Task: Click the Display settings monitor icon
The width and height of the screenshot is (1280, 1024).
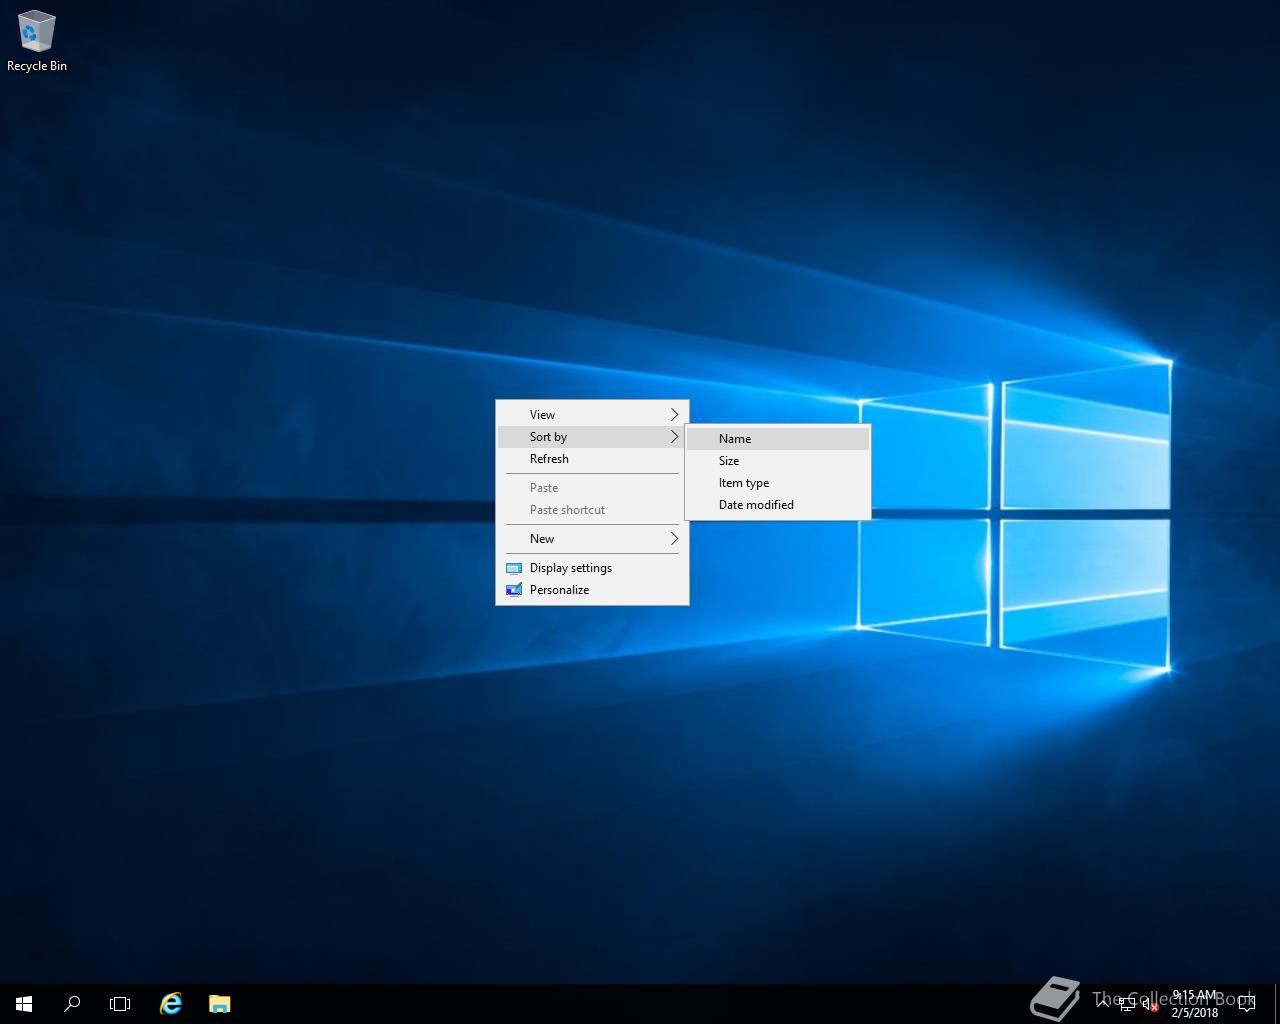Action: pos(514,568)
